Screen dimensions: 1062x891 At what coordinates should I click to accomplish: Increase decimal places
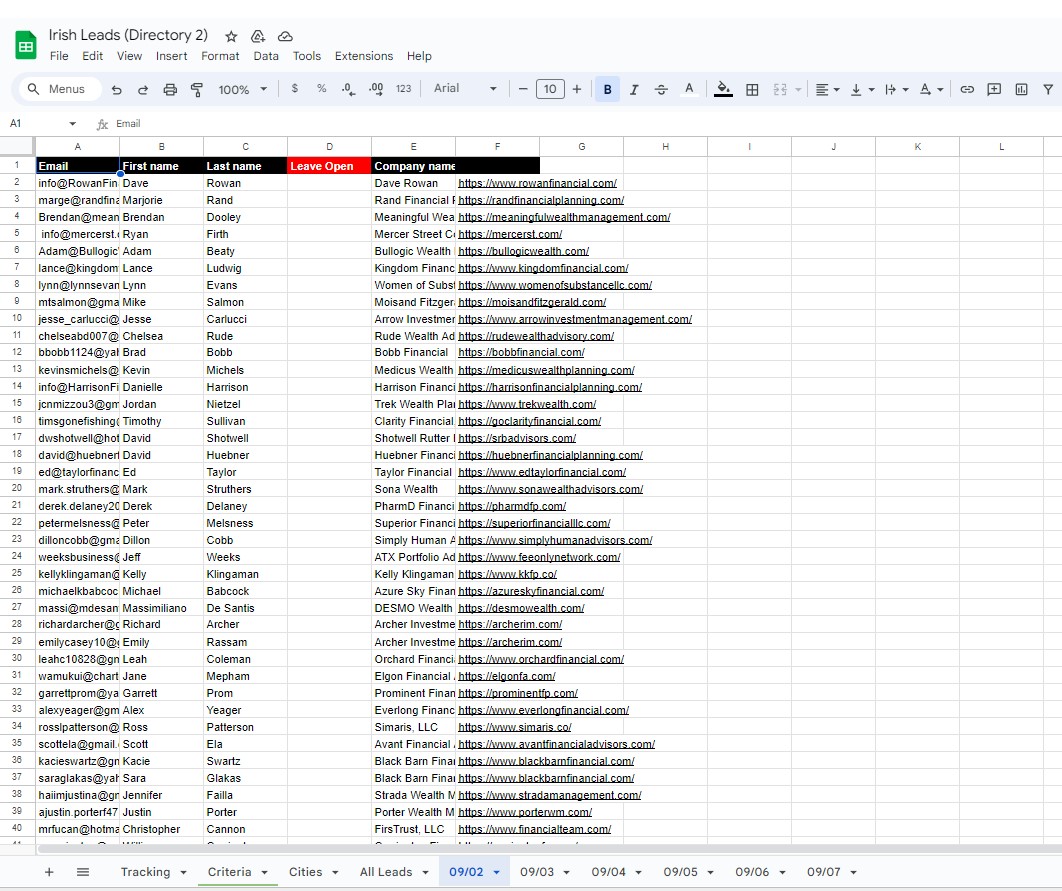376,89
